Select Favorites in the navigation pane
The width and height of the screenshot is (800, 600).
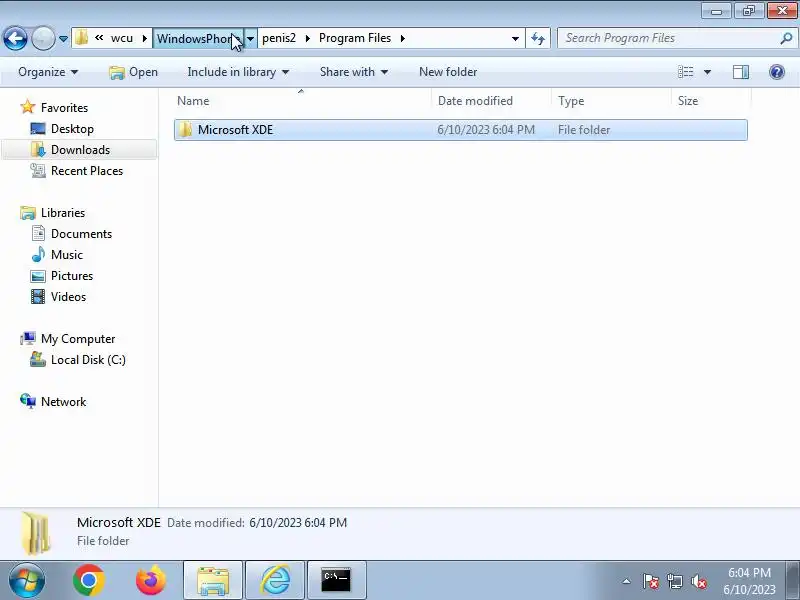tap(64, 108)
